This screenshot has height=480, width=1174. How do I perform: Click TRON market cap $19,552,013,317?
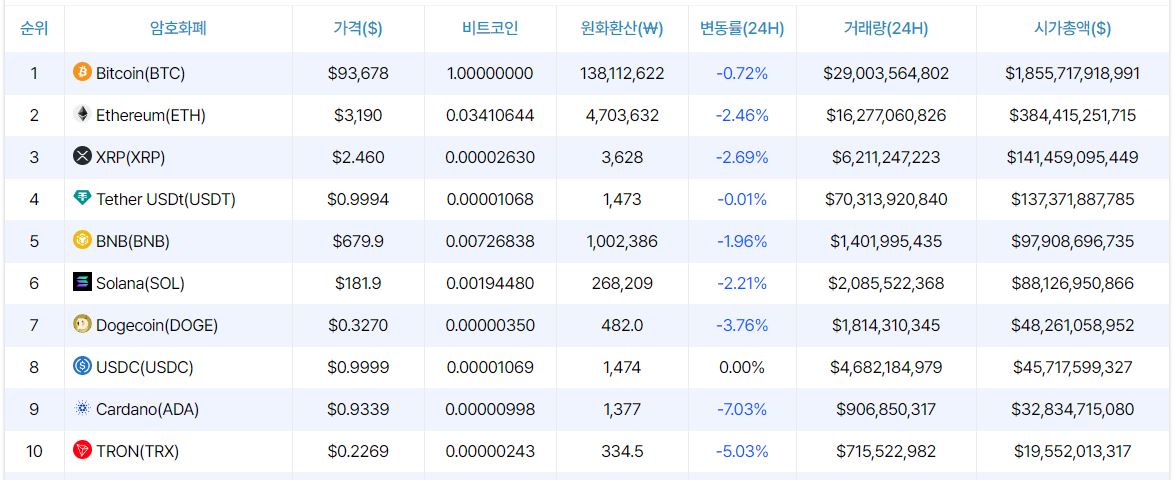(x=1072, y=451)
